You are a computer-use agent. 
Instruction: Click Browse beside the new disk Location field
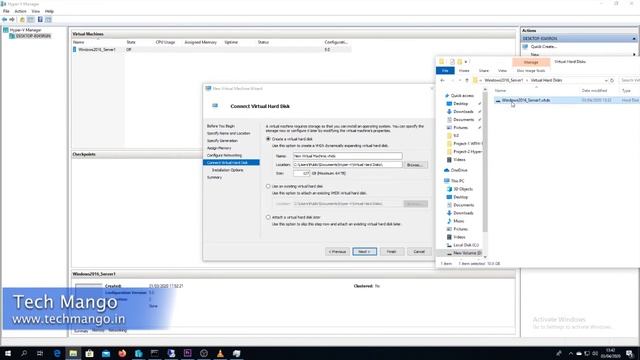click(x=416, y=165)
